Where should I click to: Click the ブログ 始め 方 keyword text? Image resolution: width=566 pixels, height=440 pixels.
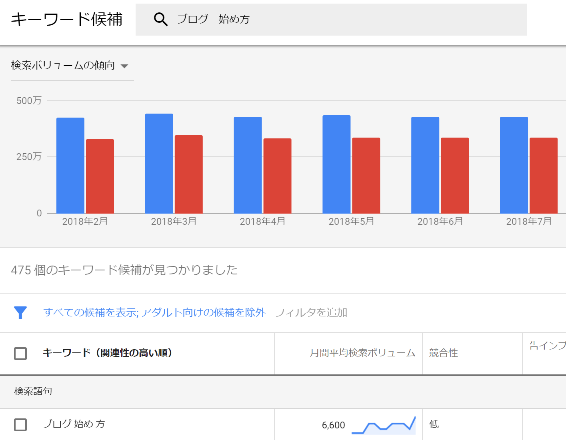[74, 424]
